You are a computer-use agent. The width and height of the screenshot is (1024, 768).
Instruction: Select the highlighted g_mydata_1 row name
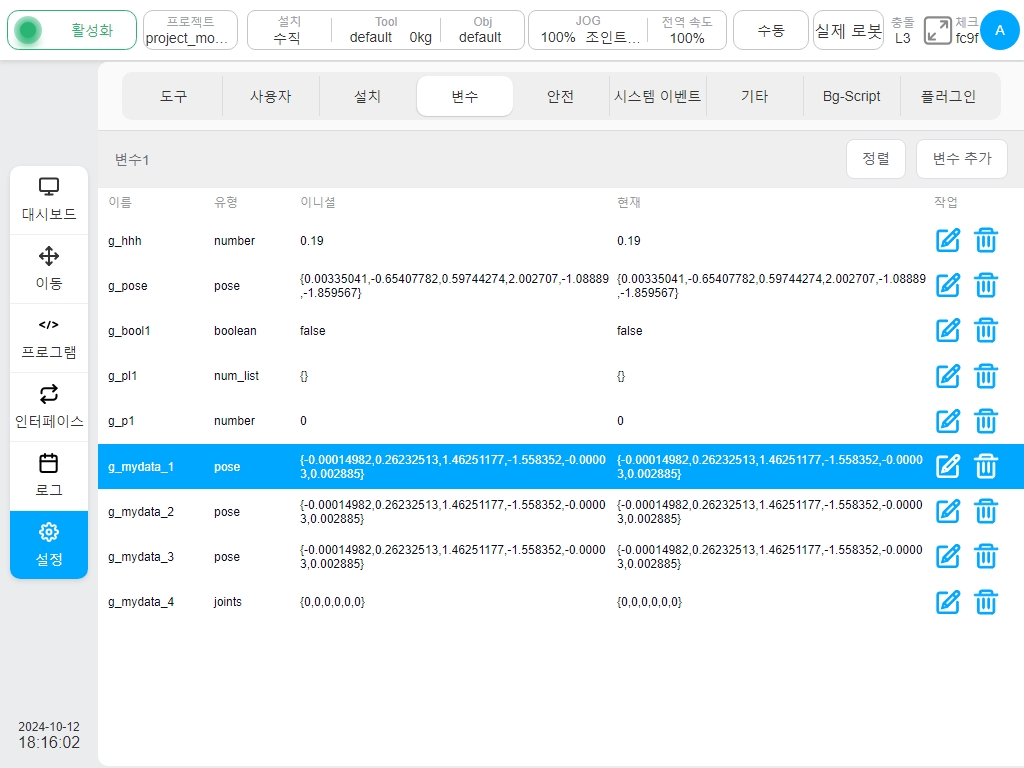click(x=141, y=466)
